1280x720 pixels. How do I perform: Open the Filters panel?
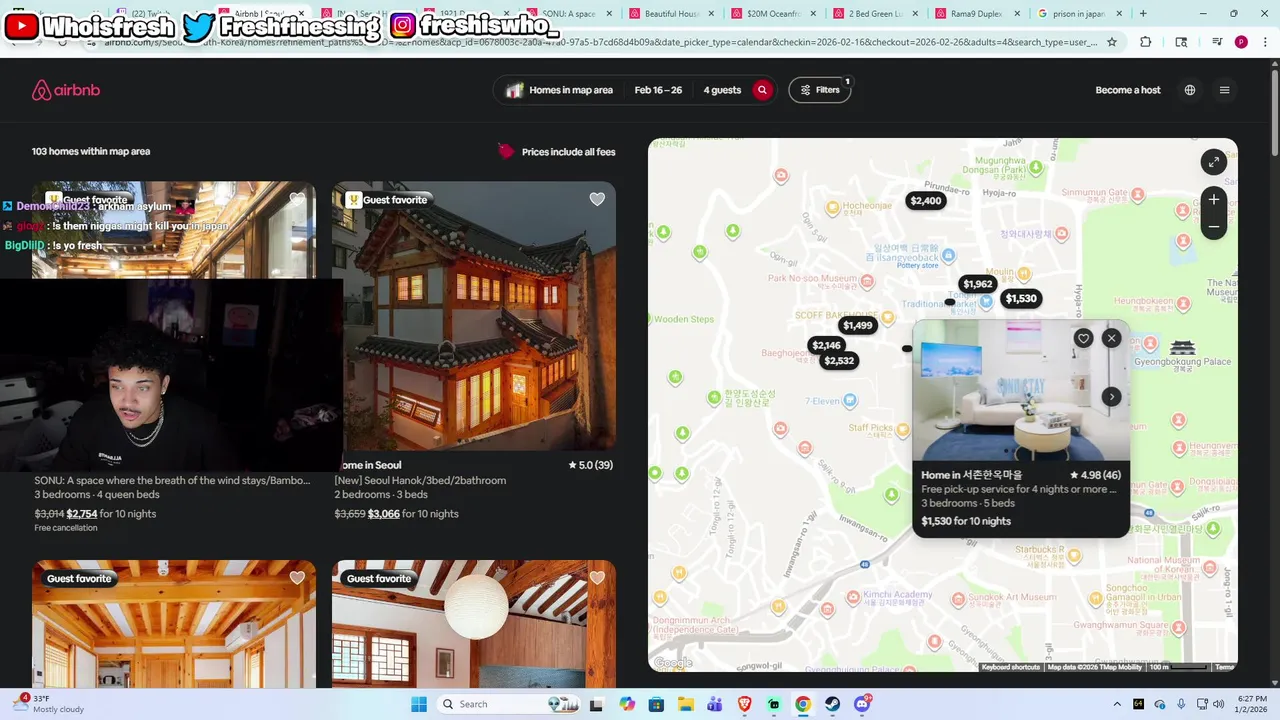coord(819,90)
